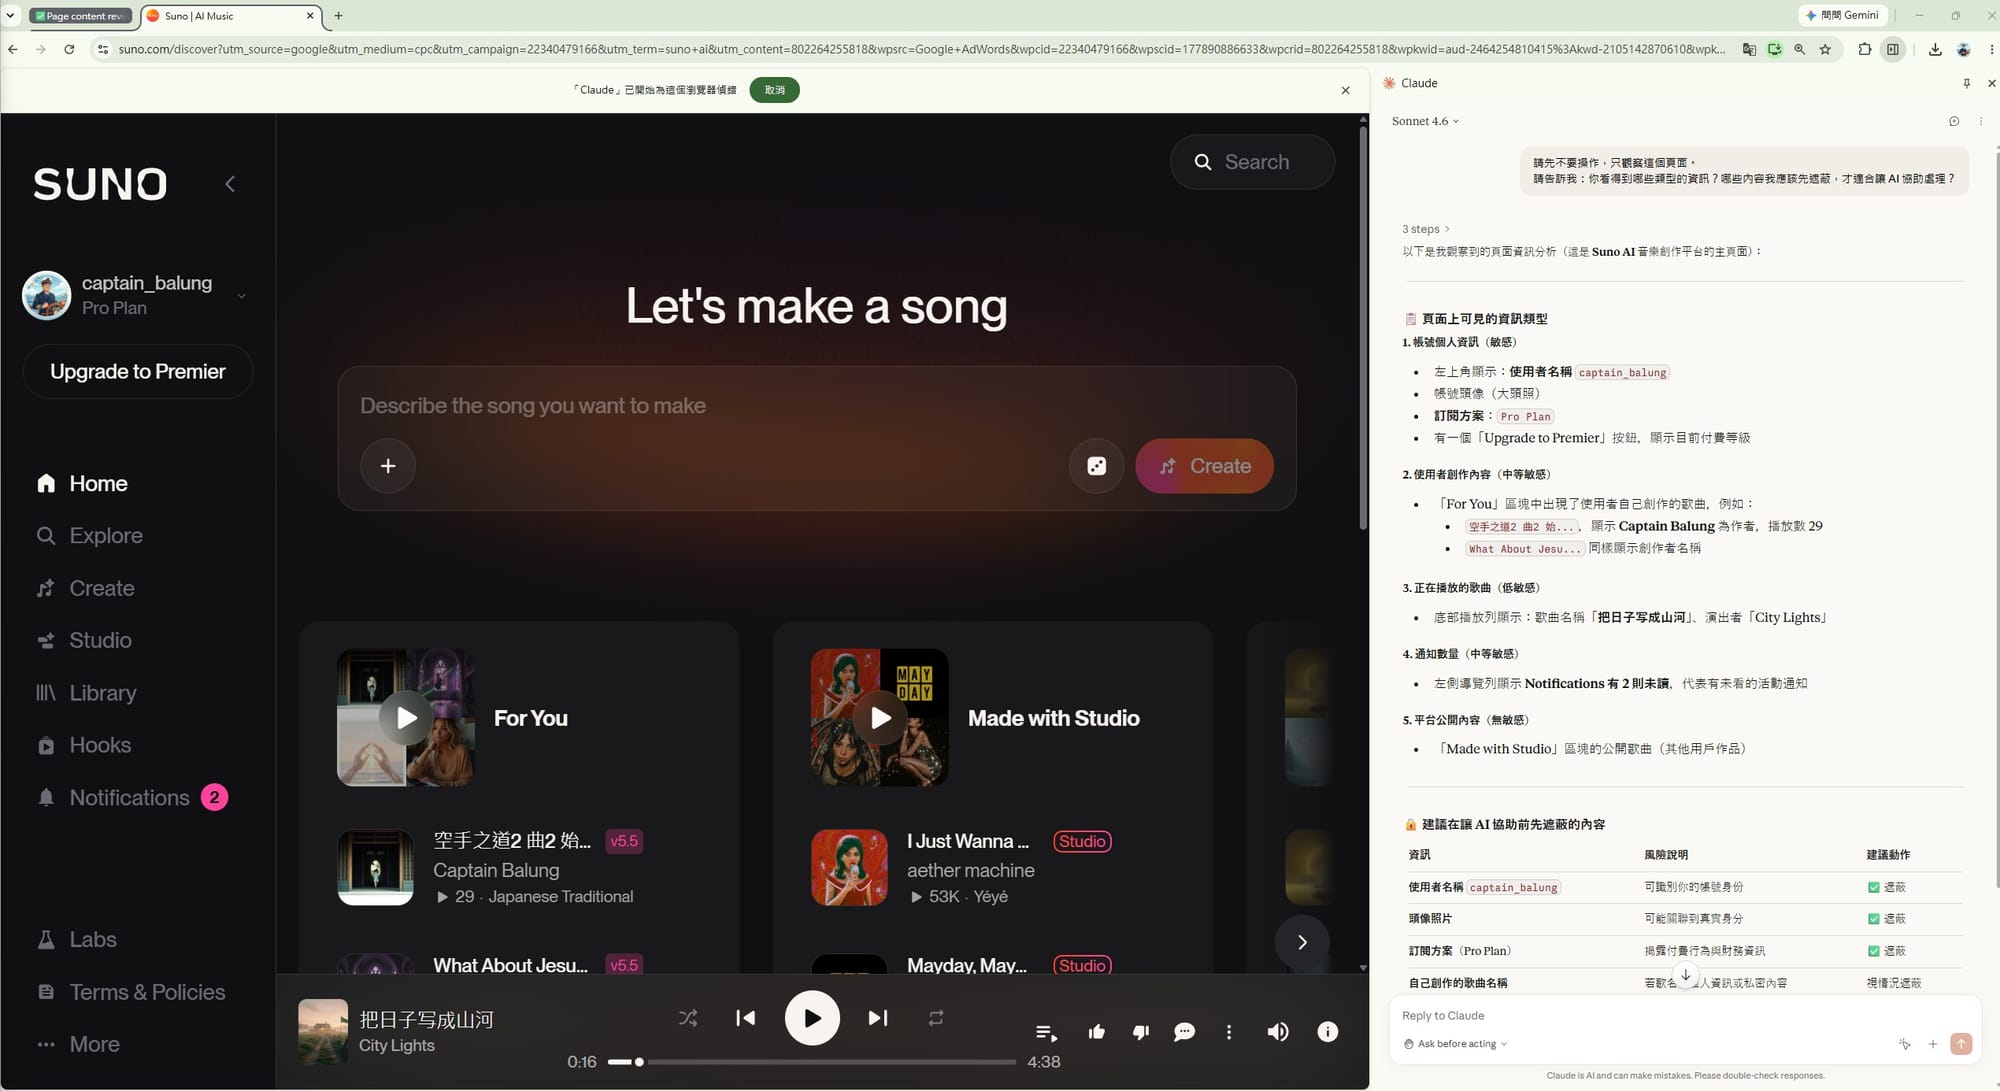Open the Captain Balung artist link
This screenshot has height=1091, width=2000.
coord(496,870)
